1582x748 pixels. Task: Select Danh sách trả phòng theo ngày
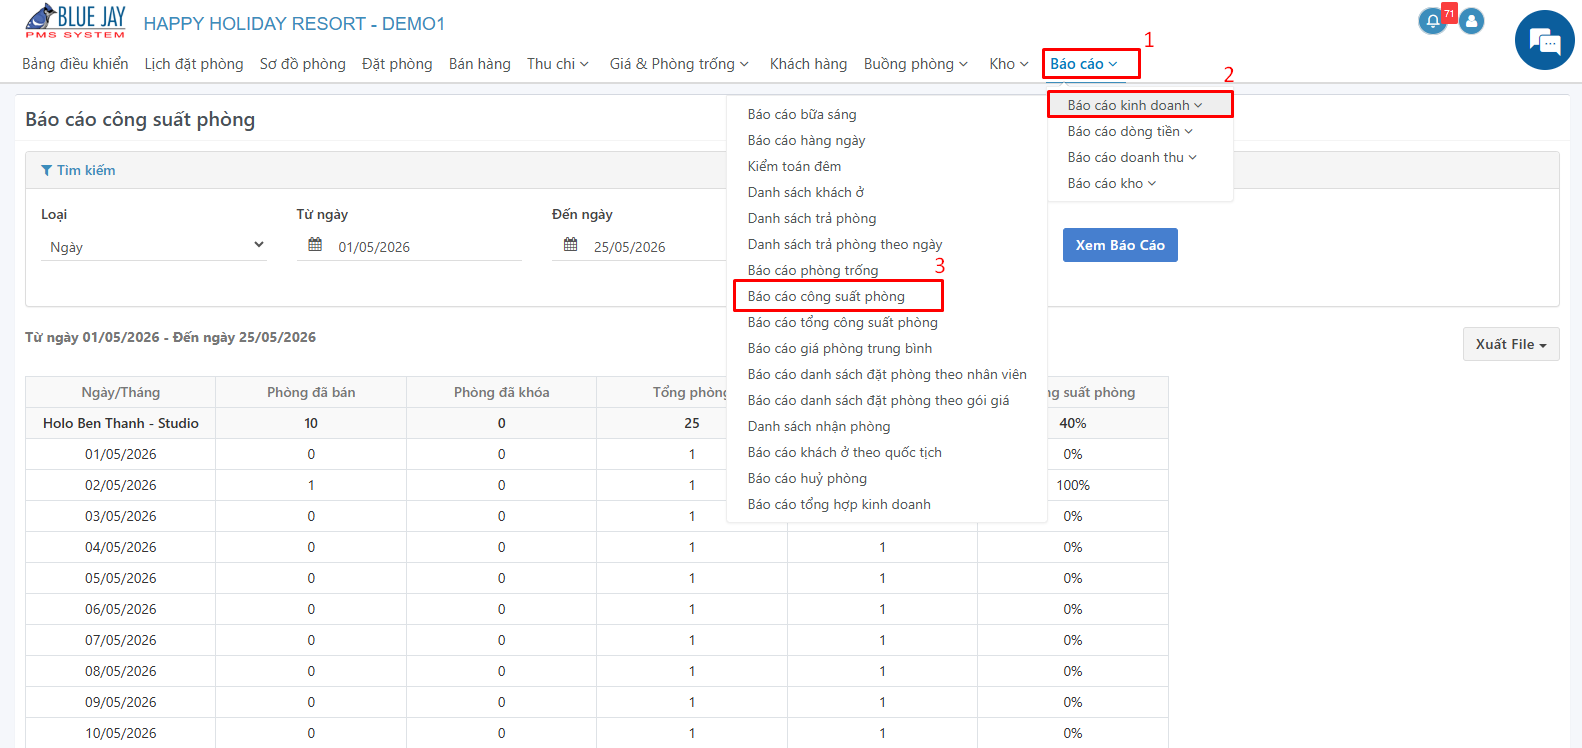[x=845, y=244]
